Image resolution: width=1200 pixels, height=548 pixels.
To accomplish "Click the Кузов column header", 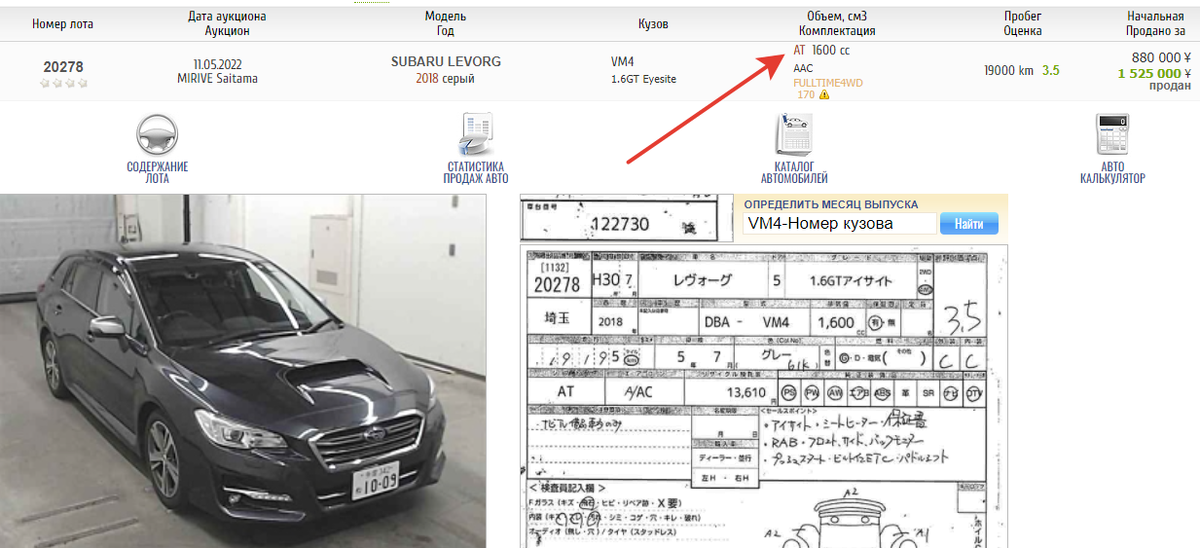I will pyautogui.click(x=653, y=23).
